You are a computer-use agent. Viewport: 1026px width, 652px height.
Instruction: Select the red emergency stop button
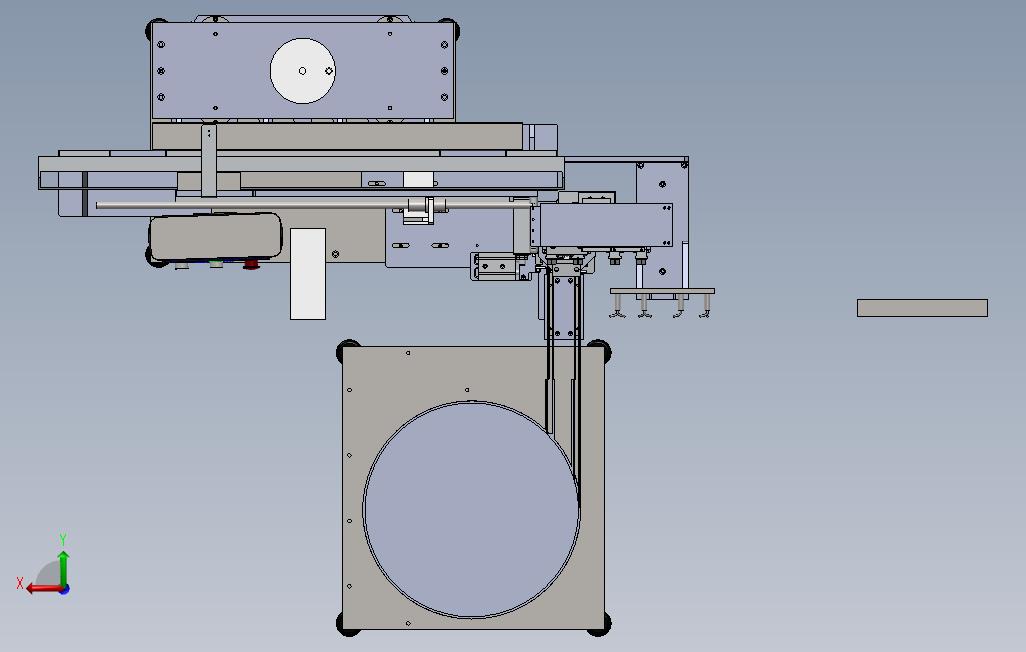pos(251,264)
